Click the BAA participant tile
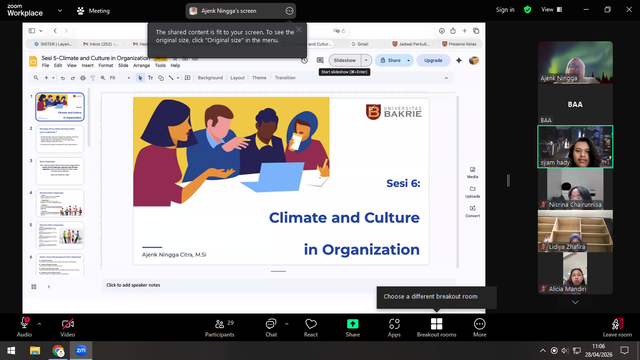The image size is (640, 360). [x=575, y=104]
